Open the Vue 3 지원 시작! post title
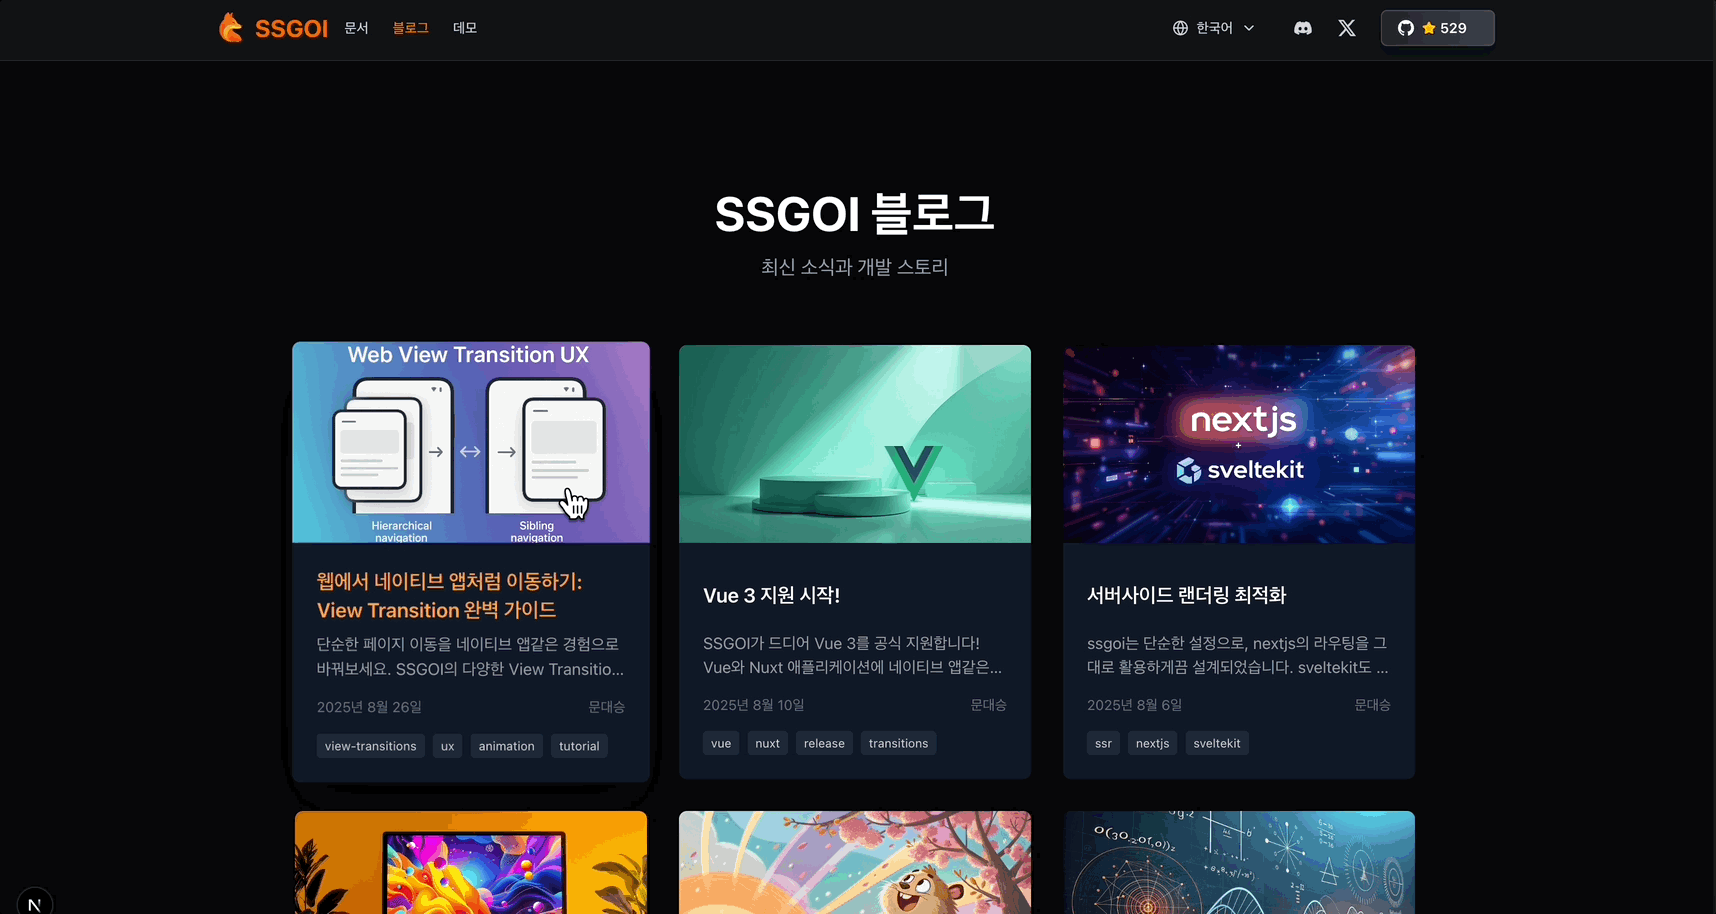Screen dimensions: 1716x914 click(771, 595)
